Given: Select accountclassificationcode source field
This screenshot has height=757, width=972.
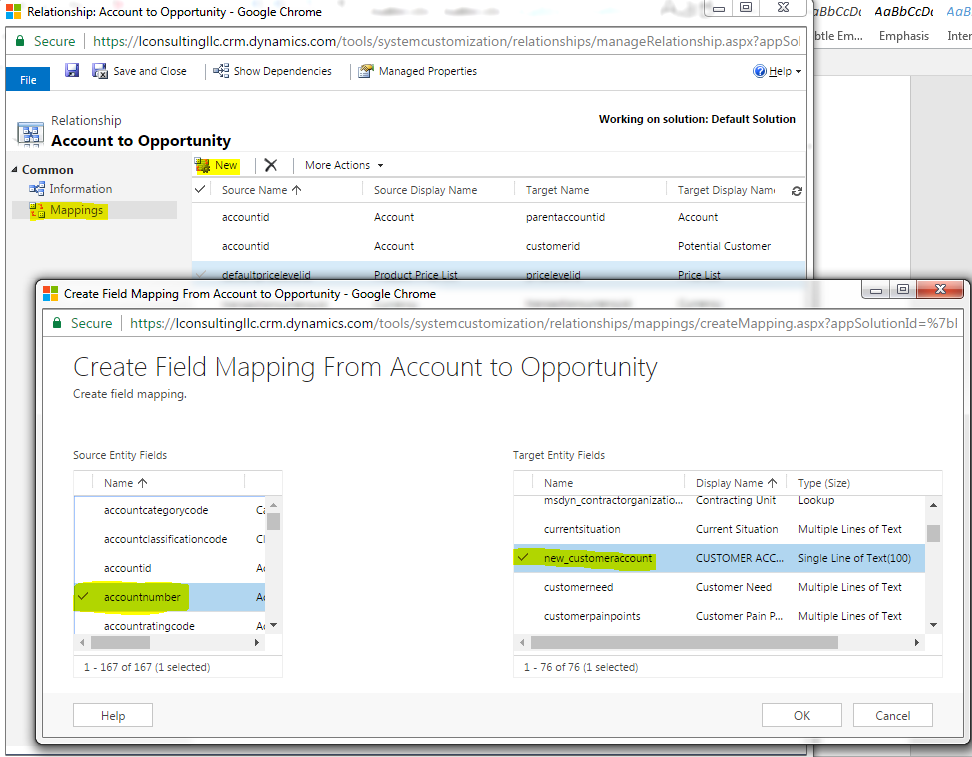Looking at the screenshot, I should tap(170, 539).
